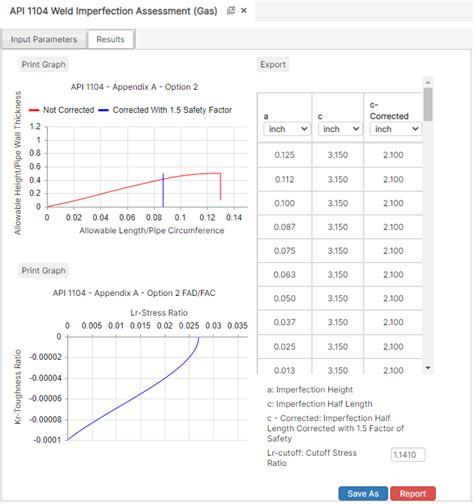
Task: Close the API 1104 assessment panel
Action: pyautogui.click(x=244, y=11)
